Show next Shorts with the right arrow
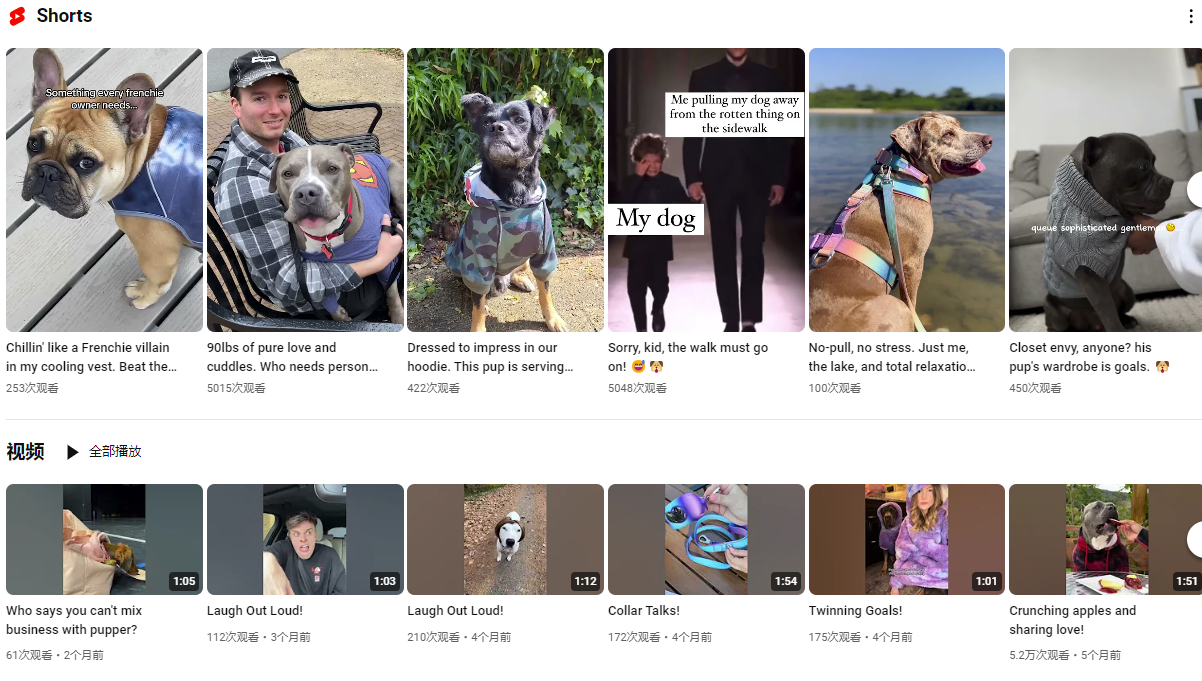 (1195, 190)
